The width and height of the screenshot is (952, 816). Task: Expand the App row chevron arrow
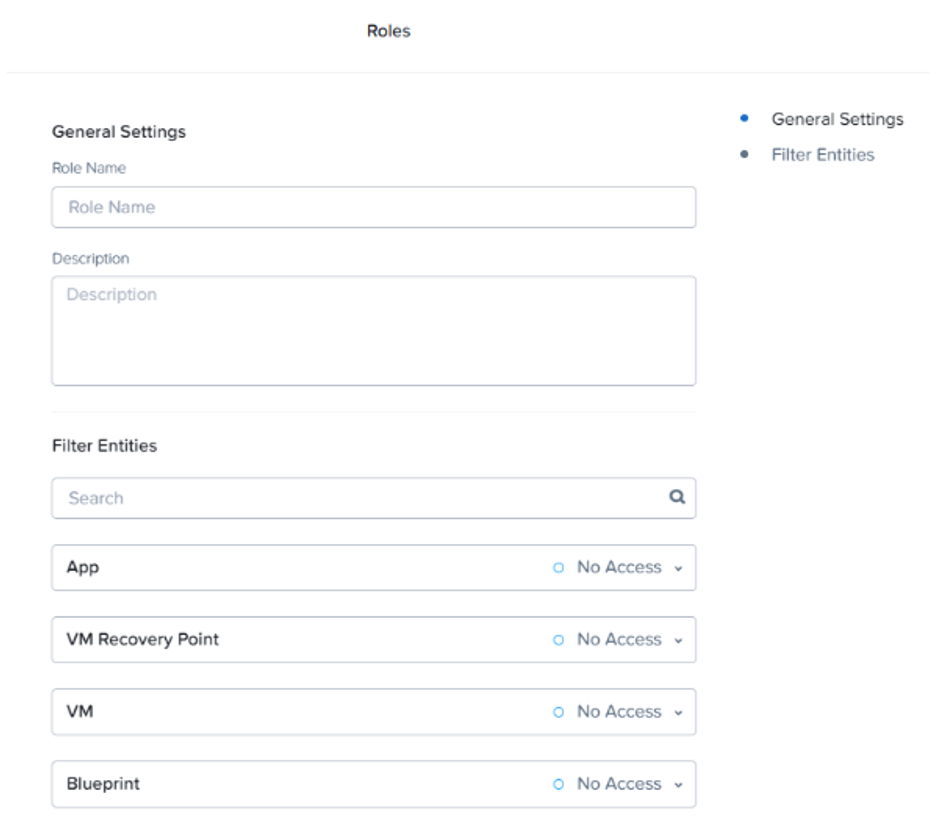(x=679, y=568)
